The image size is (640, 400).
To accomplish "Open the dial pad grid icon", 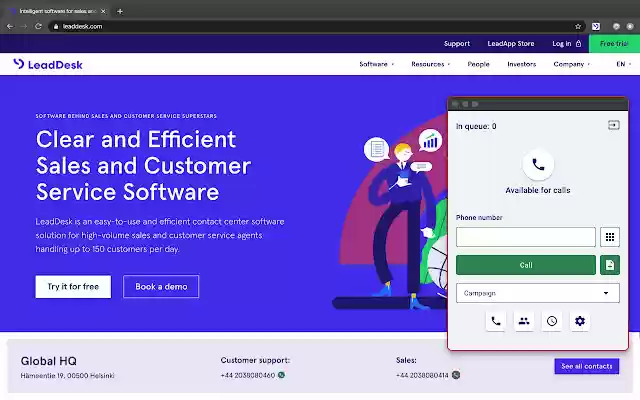I will pyautogui.click(x=610, y=237).
